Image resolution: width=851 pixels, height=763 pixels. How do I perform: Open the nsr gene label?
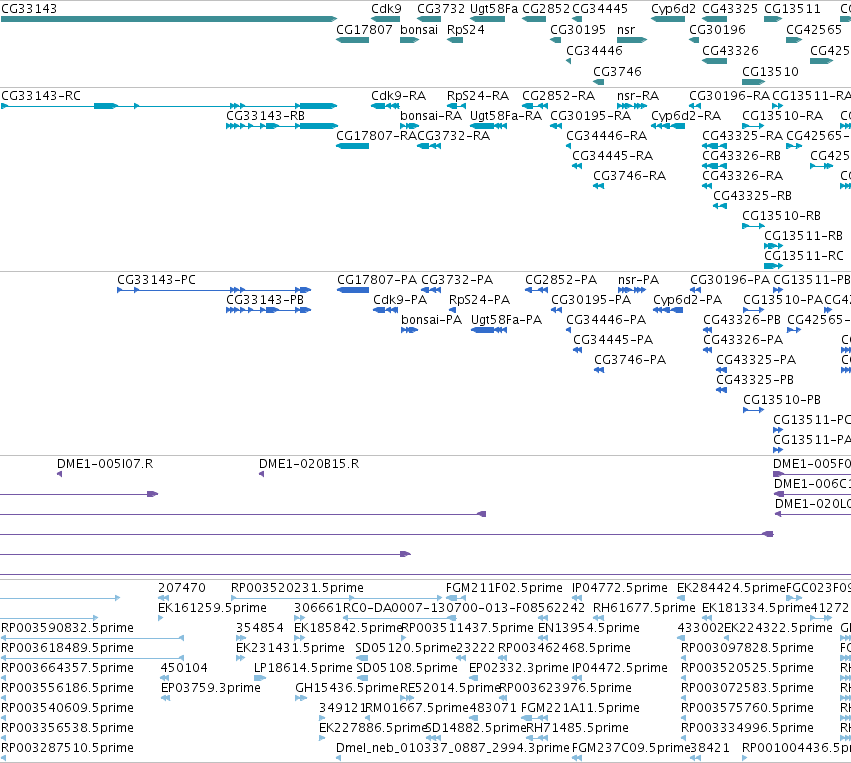click(626, 30)
